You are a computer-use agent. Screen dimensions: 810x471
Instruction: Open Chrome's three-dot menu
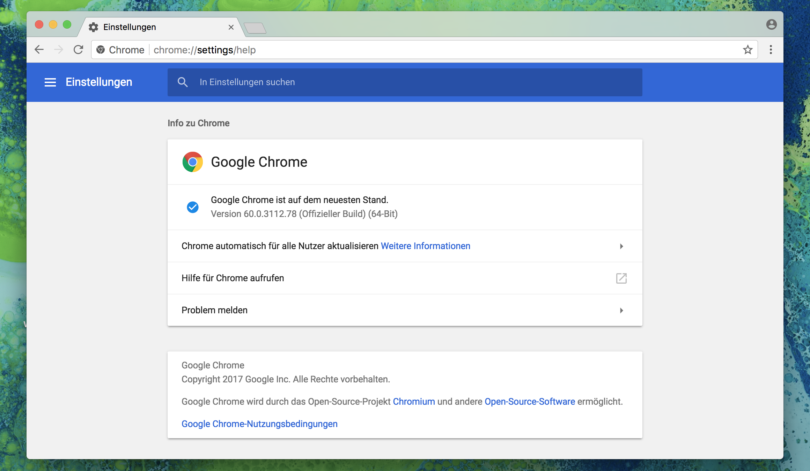tap(770, 49)
